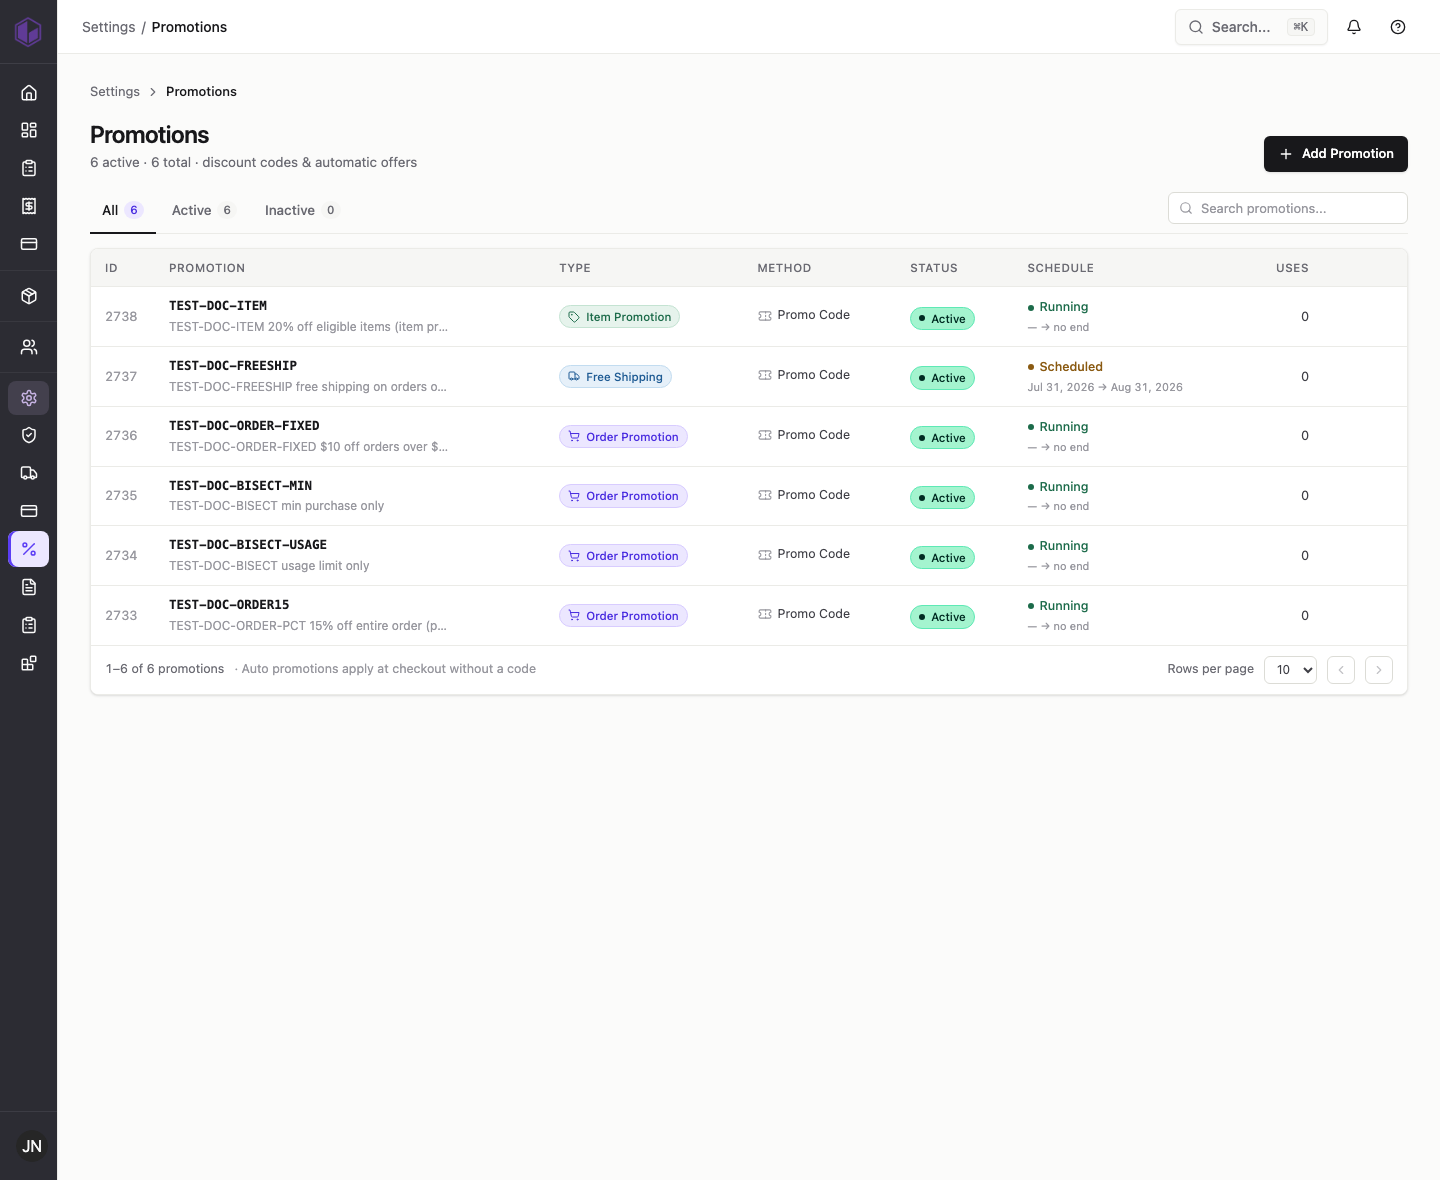Click the METHOD column header

click(x=784, y=268)
